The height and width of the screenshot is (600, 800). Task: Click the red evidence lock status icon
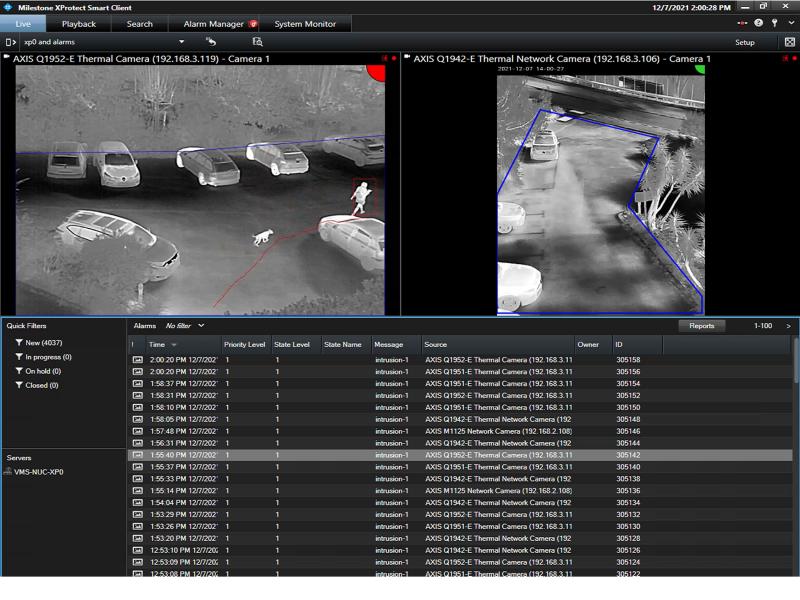[x=742, y=23]
